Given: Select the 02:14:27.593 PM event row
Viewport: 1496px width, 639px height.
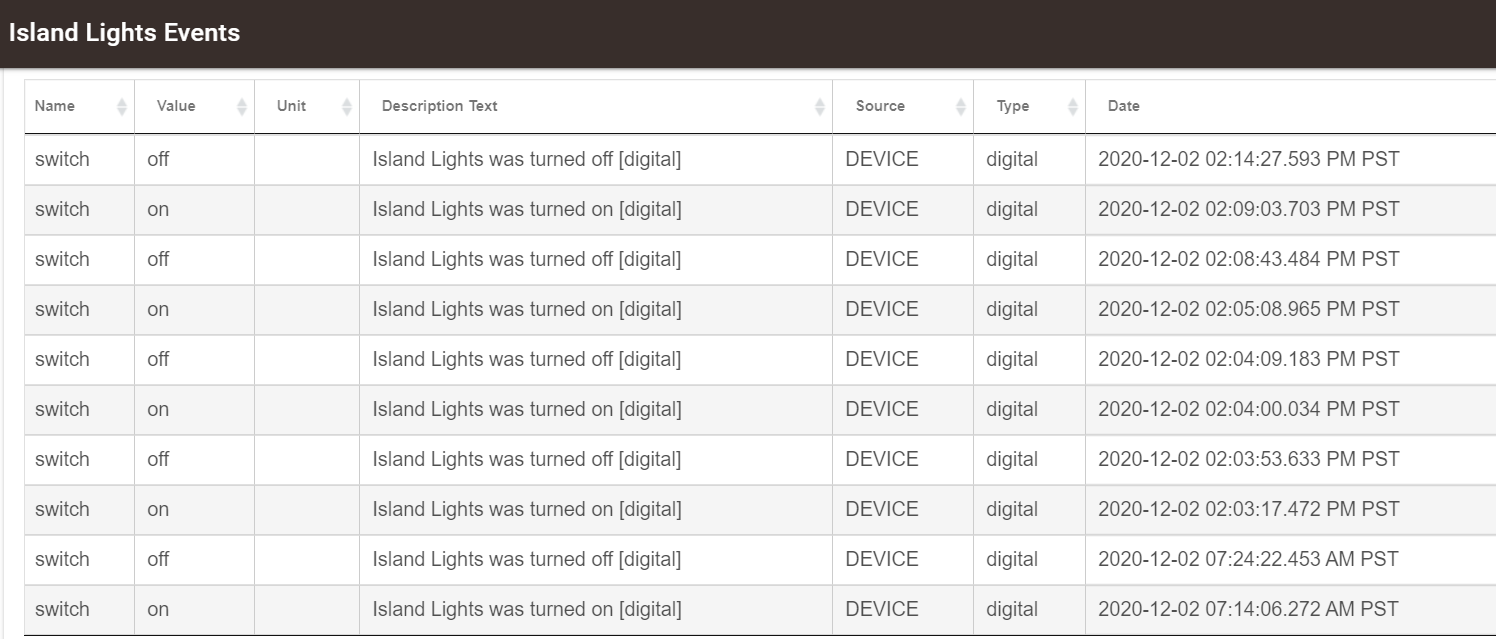Looking at the screenshot, I should coord(760,159).
